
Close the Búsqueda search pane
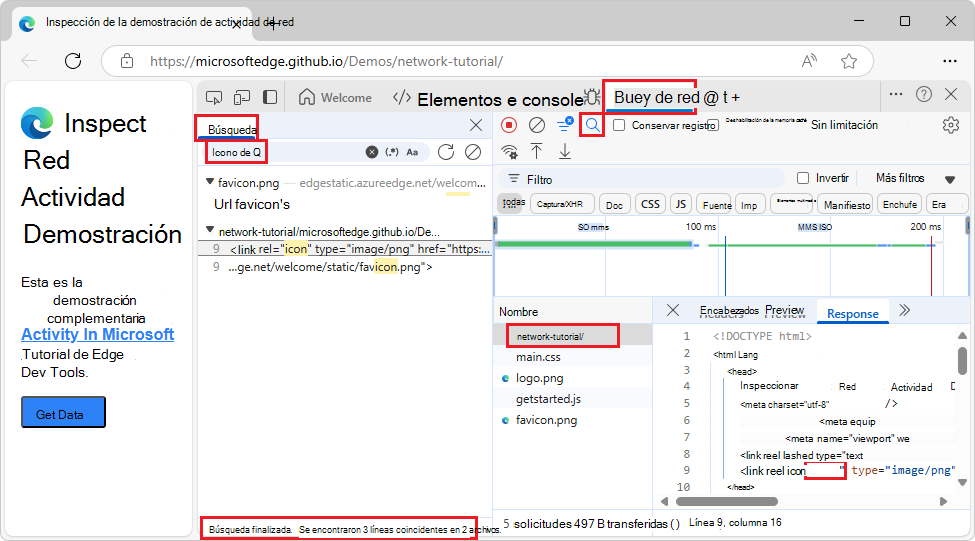(476, 125)
